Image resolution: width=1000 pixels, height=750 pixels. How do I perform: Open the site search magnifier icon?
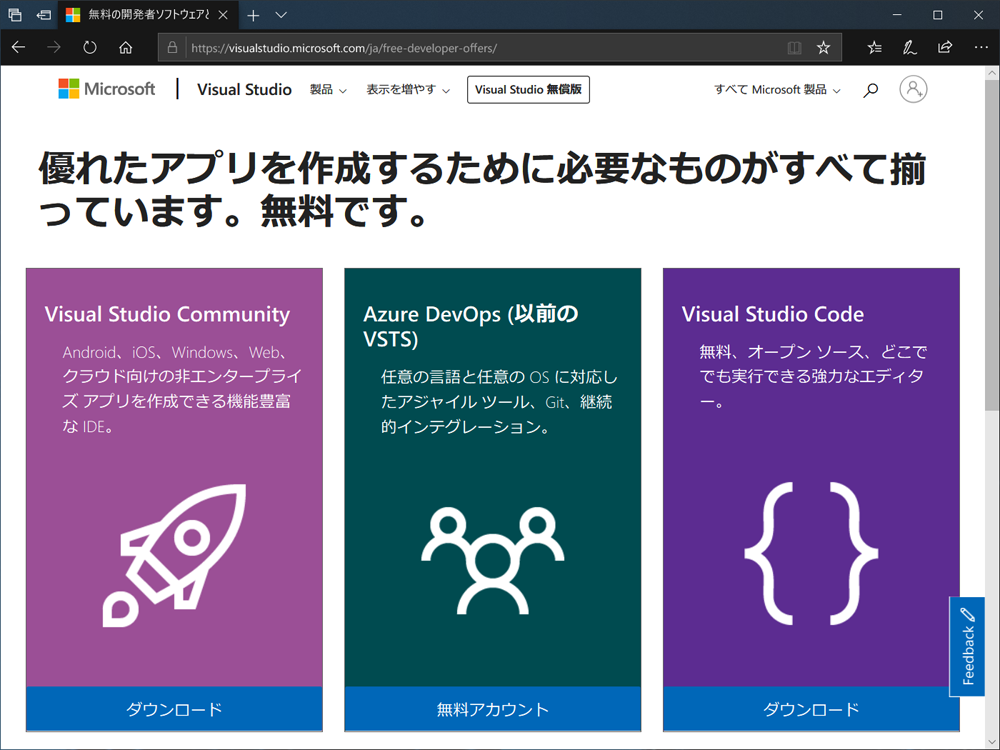(x=871, y=90)
